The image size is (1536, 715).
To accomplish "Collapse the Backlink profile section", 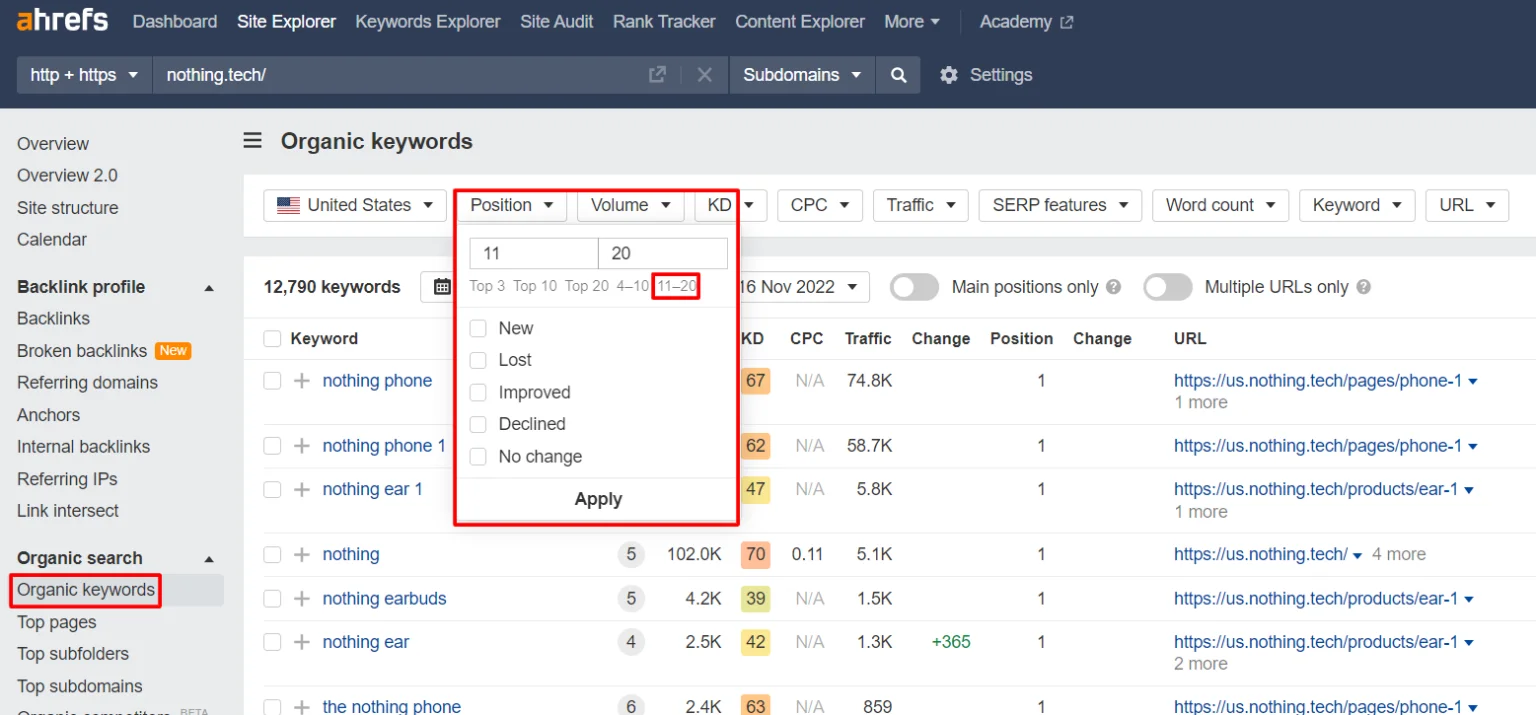I will click(x=209, y=288).
